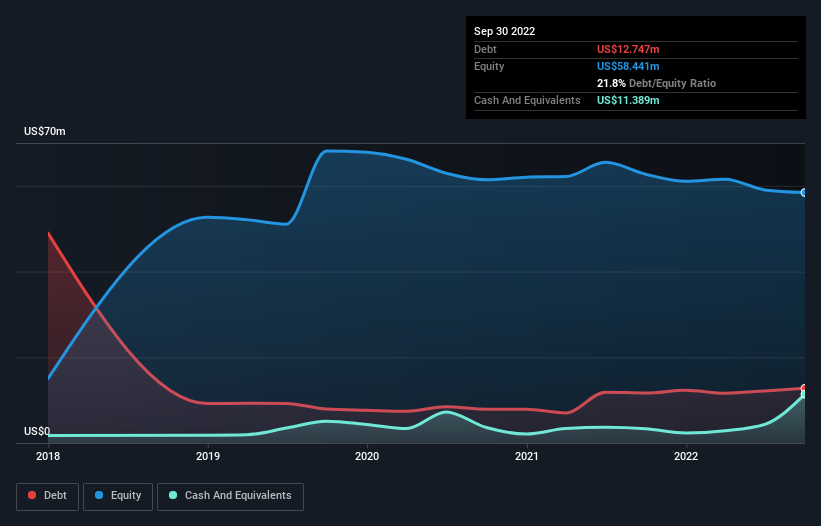
Task: Click the Equity value US$58.441m
Action: pyautogui.click(x=628, y=66)
